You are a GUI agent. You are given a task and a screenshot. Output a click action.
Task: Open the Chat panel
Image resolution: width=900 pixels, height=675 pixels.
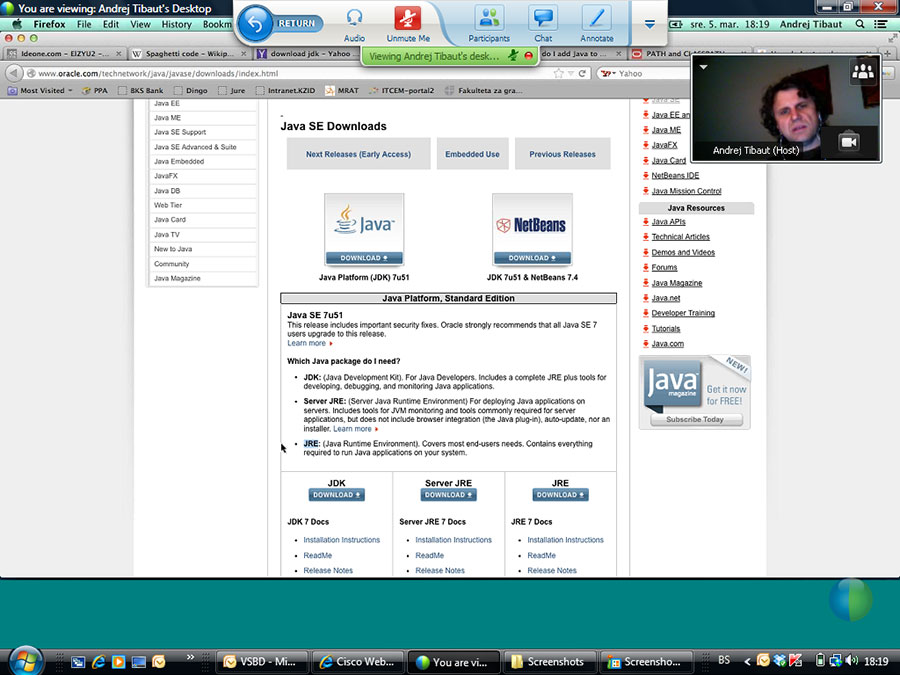click(x=543, y=25)
